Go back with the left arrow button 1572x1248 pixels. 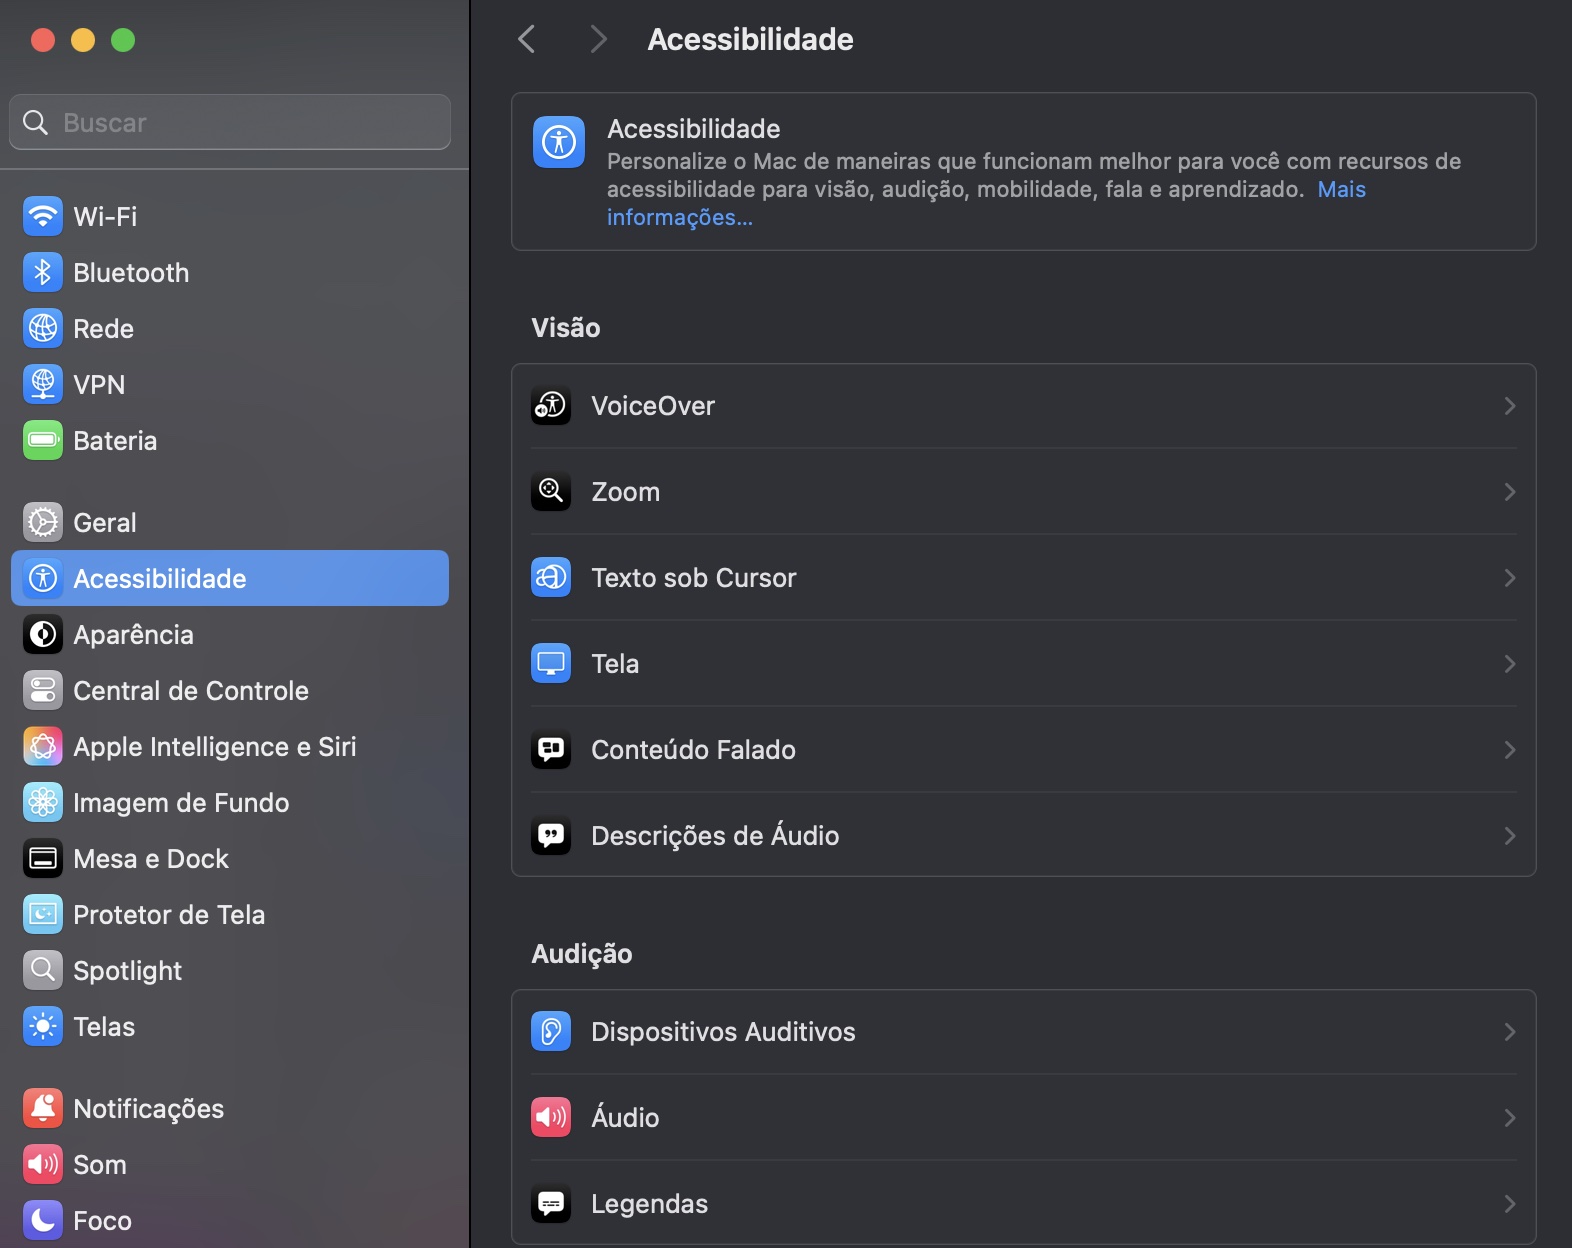[x=527, y=40]
